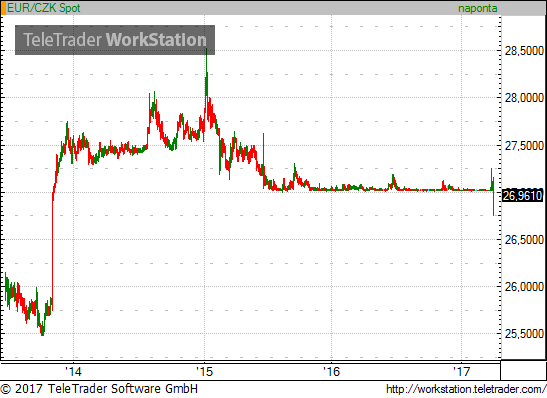This screenshot has height=398, width=547.
Task: Click the TeleTrader Software GmbH copyright text
Action: tap(99, 389)
